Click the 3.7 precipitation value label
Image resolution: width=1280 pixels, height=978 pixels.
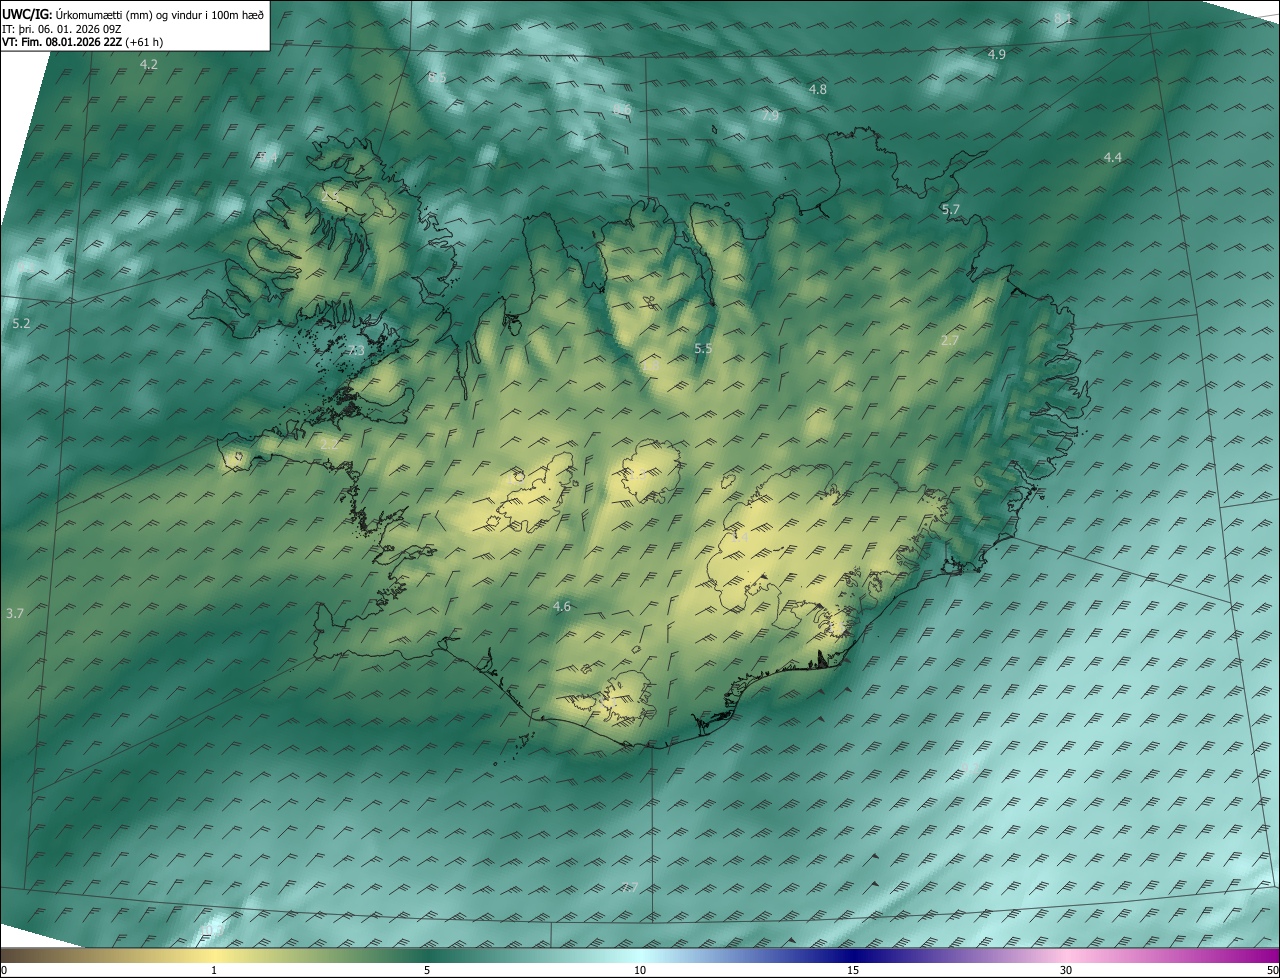(14, 613)
